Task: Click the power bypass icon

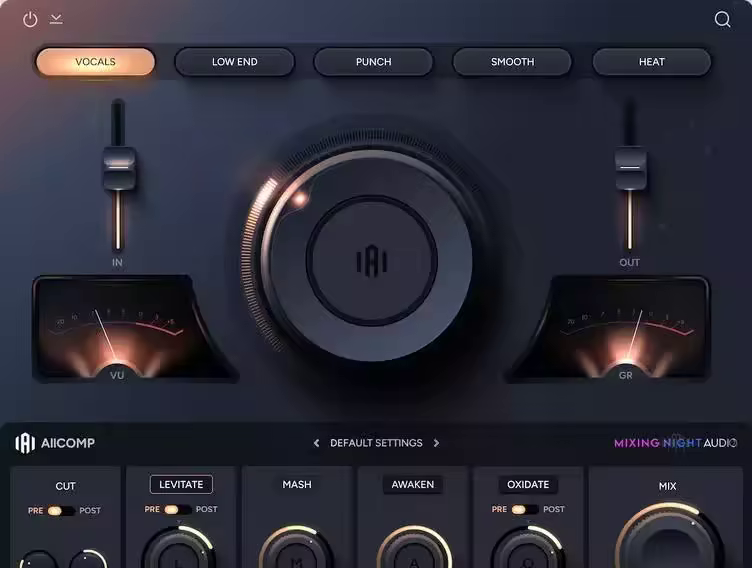Action: point(30,19)
